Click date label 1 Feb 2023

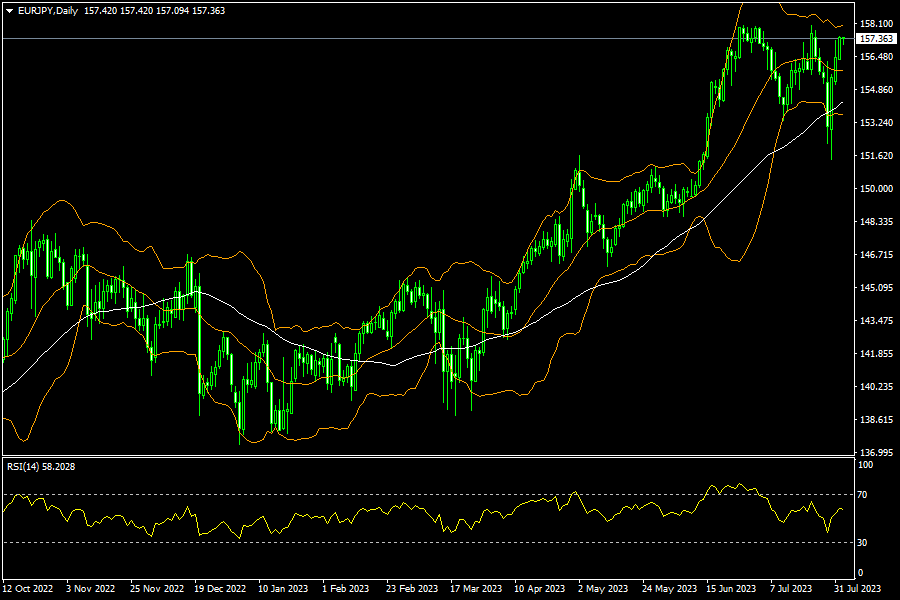(x=346, y=589)
